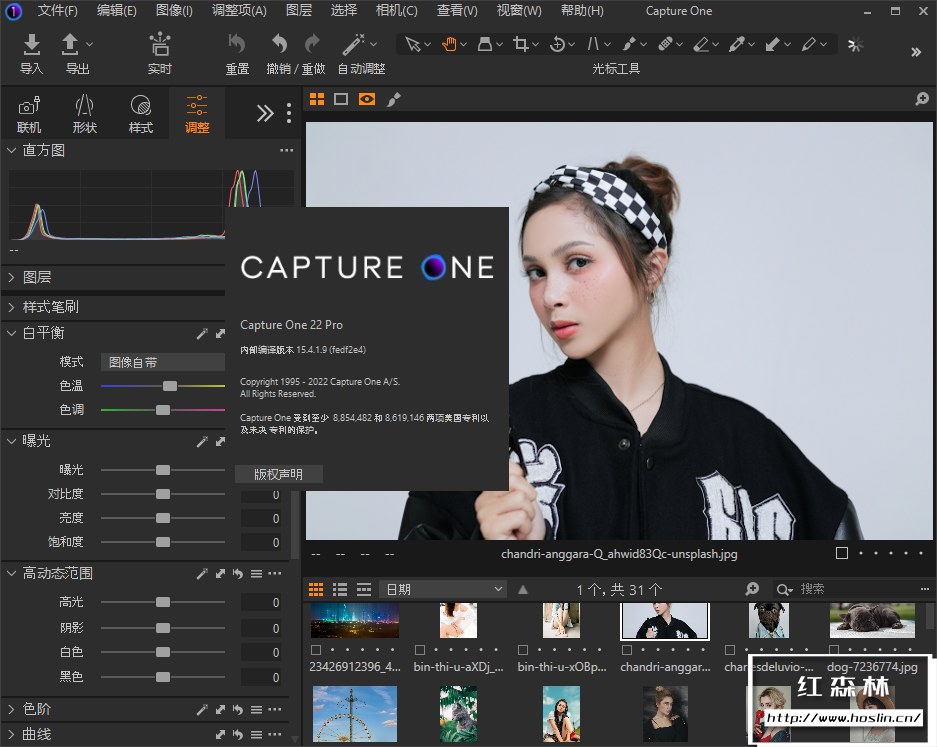Open the sort by date (日期) dropdown
Image resolution: width=937 pixels, height=747 pixels.
click(444, 589)
